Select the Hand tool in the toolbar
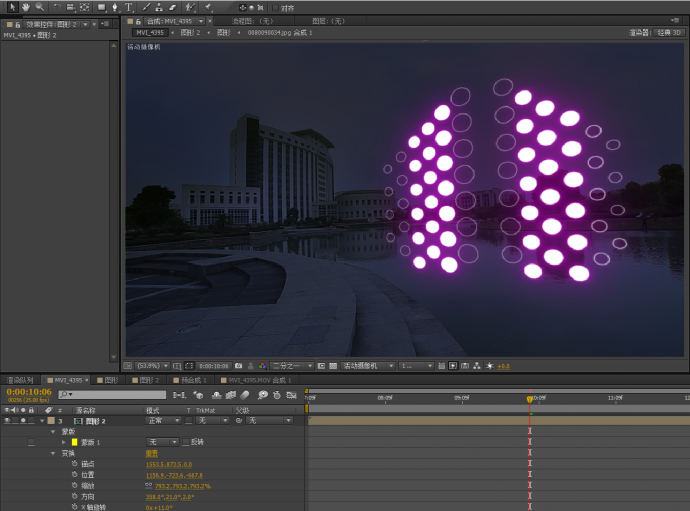Image resolution: width=690 pixels, height=511 pixels. [x=25, y=7]
